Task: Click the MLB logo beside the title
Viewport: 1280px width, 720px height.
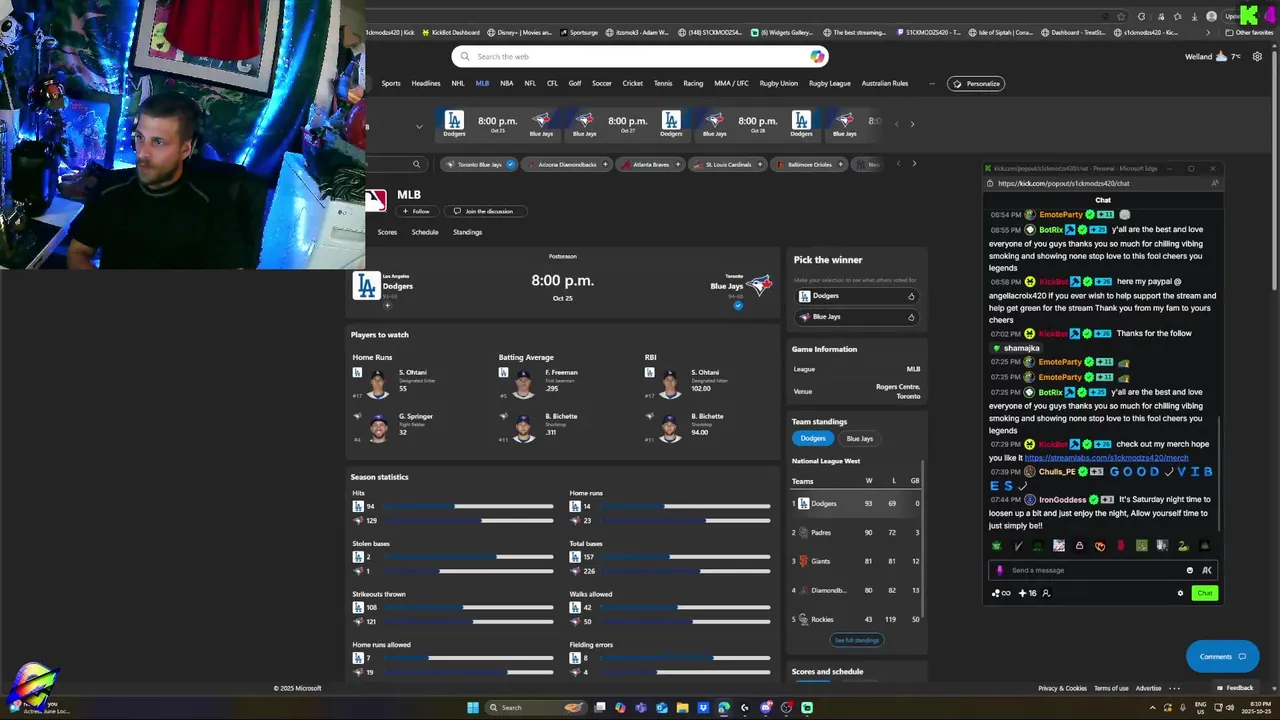Action: tap(375, 201)
